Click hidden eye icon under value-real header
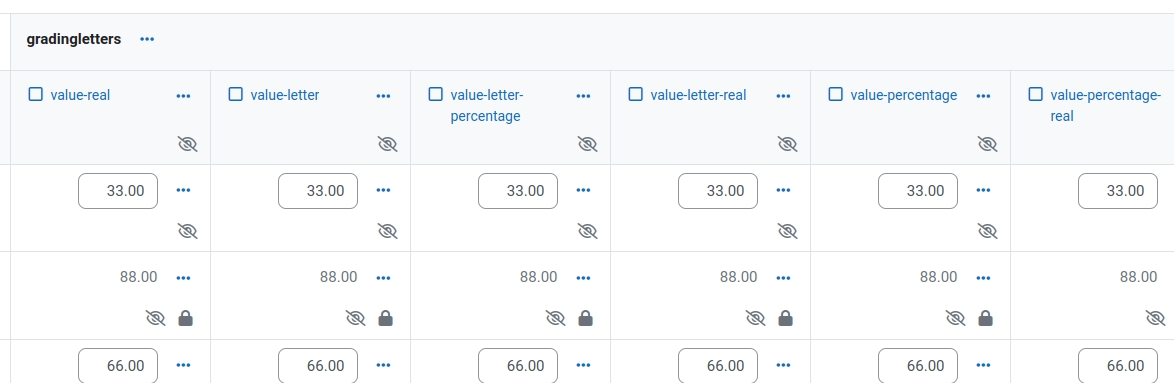The image size is (1174, 383). pos(187,144)
